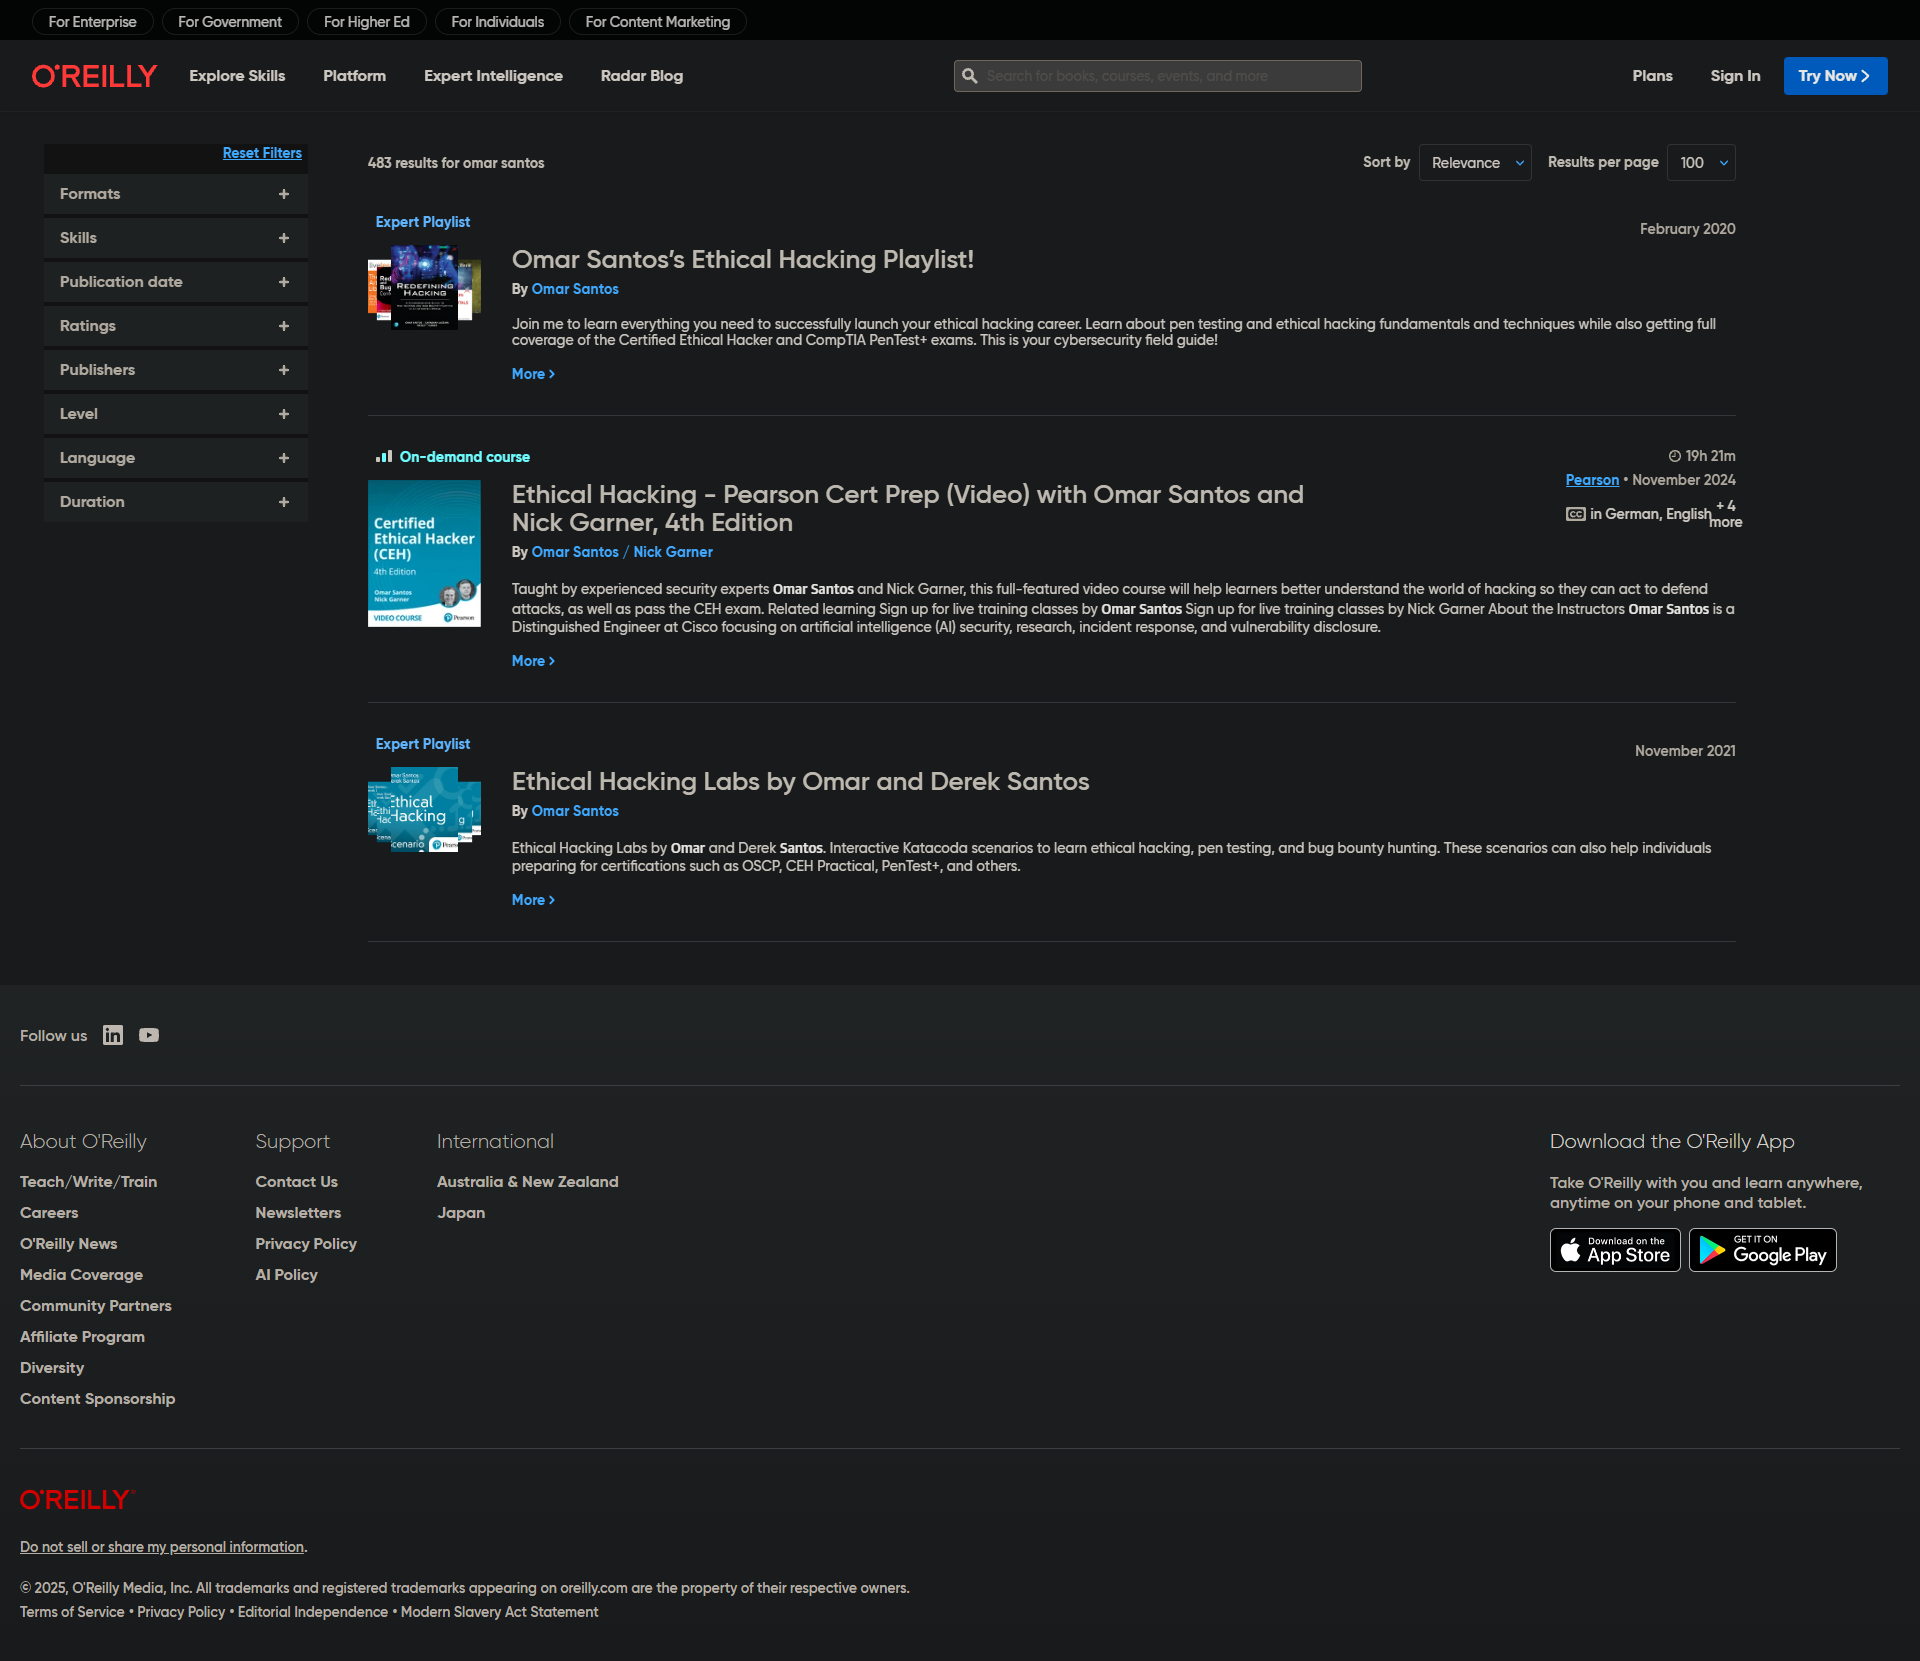Click the search magnifier icon

point(970,76)
